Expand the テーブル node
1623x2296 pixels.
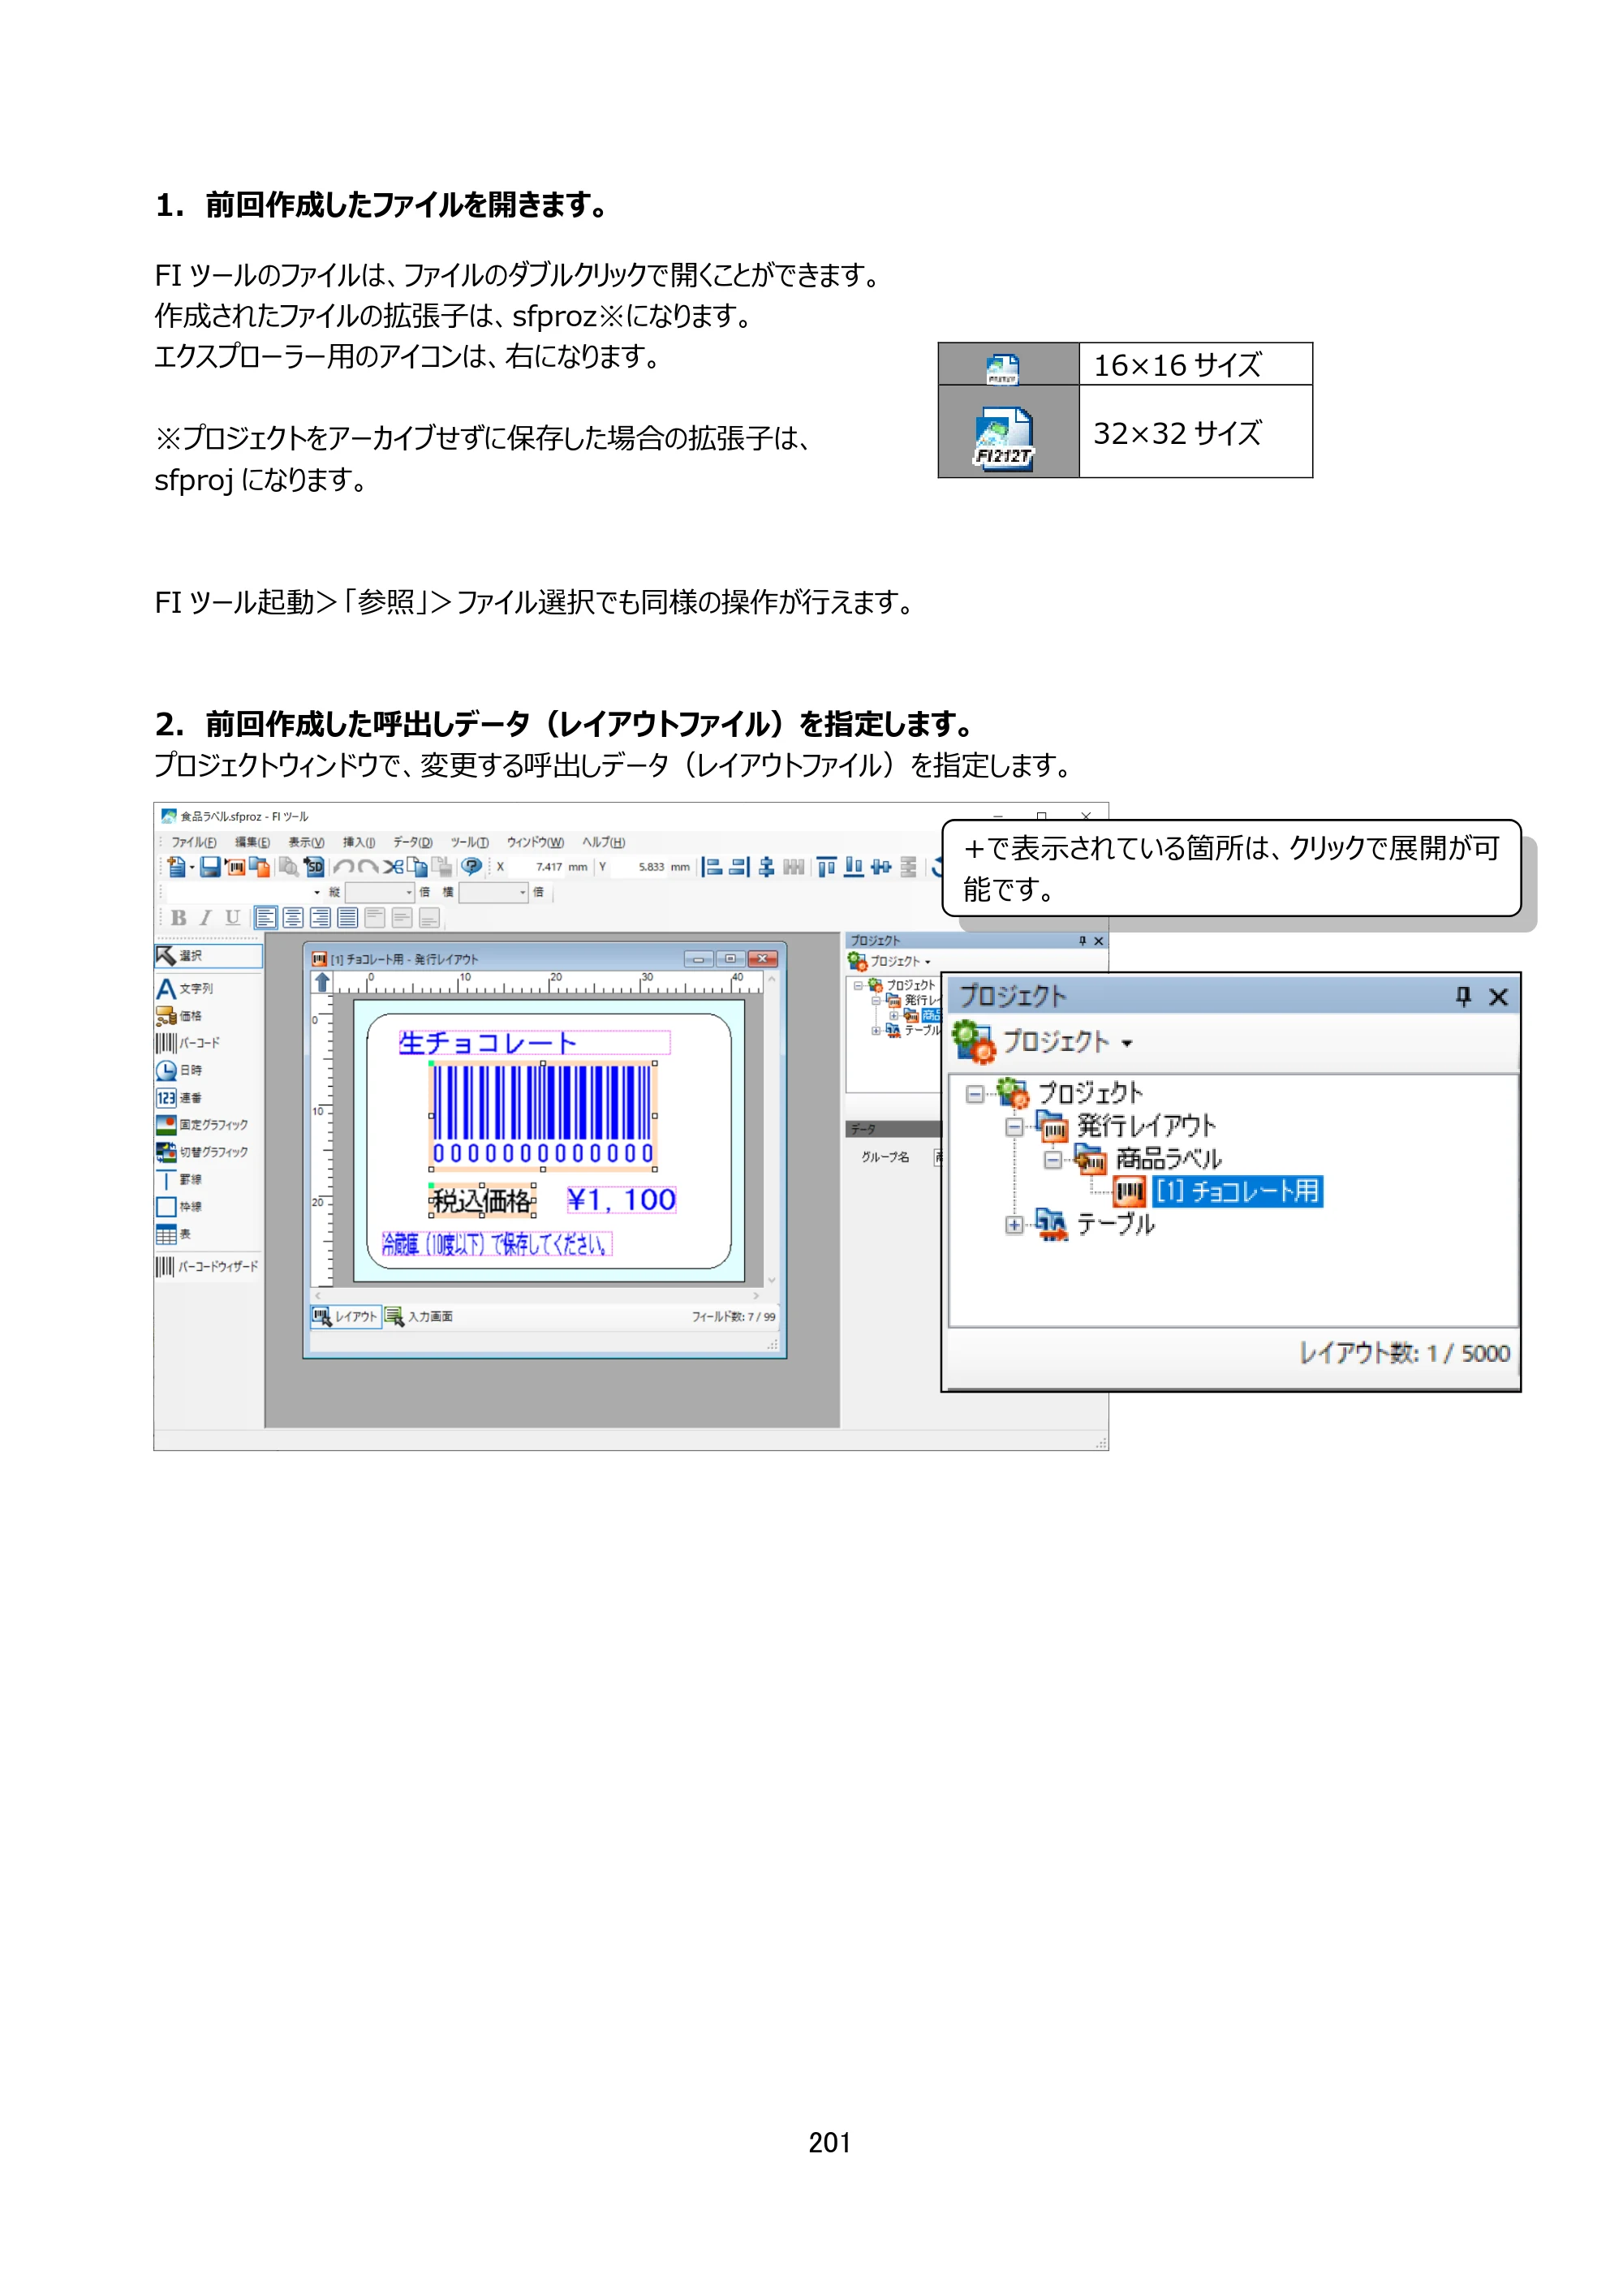[1014, 1225]
